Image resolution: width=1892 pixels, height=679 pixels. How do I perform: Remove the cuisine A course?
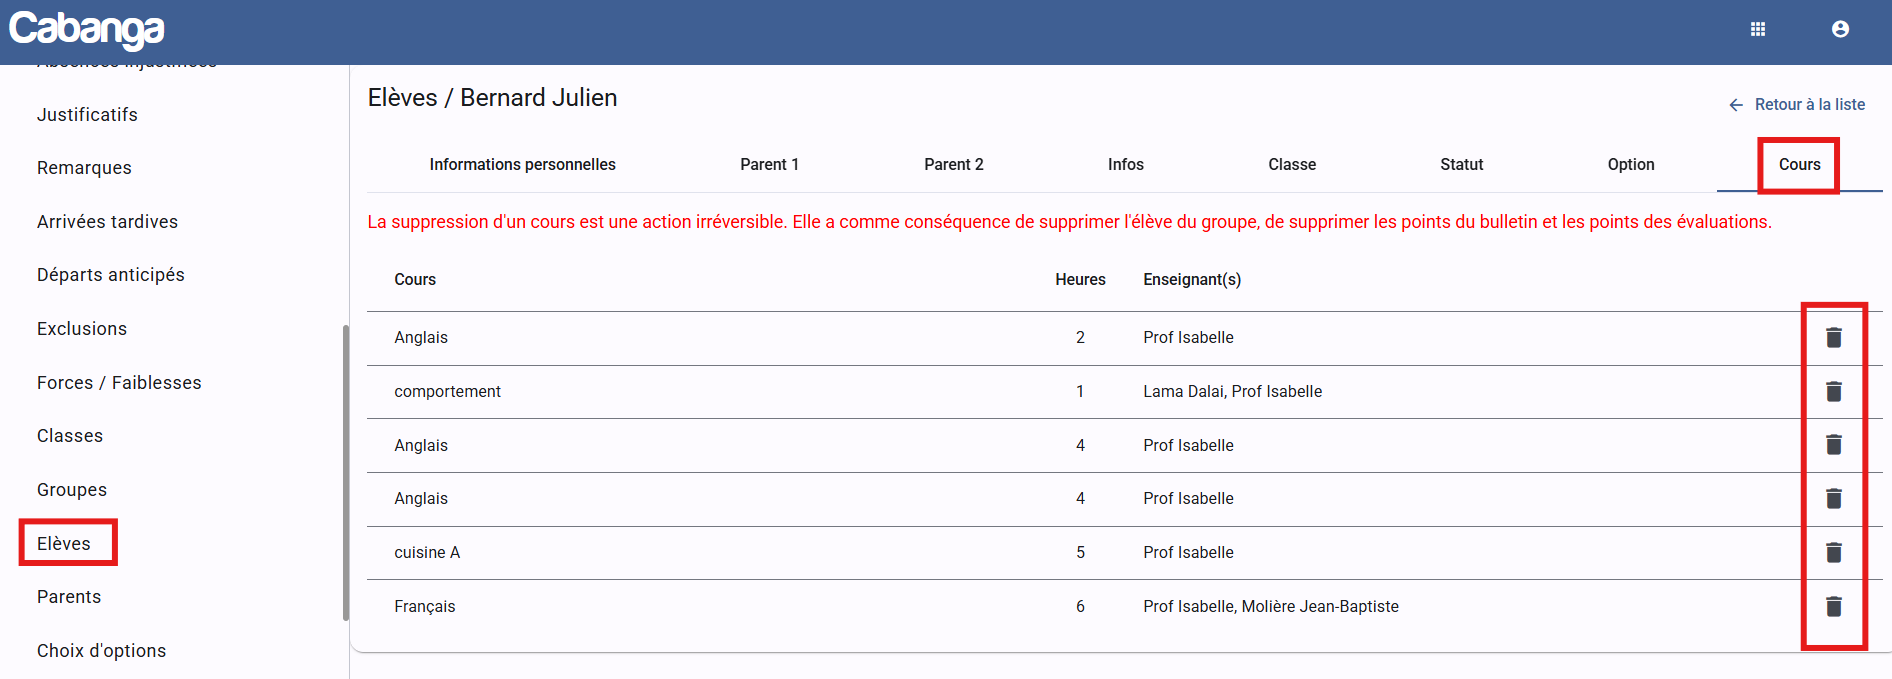click(x=1833, y=553)
